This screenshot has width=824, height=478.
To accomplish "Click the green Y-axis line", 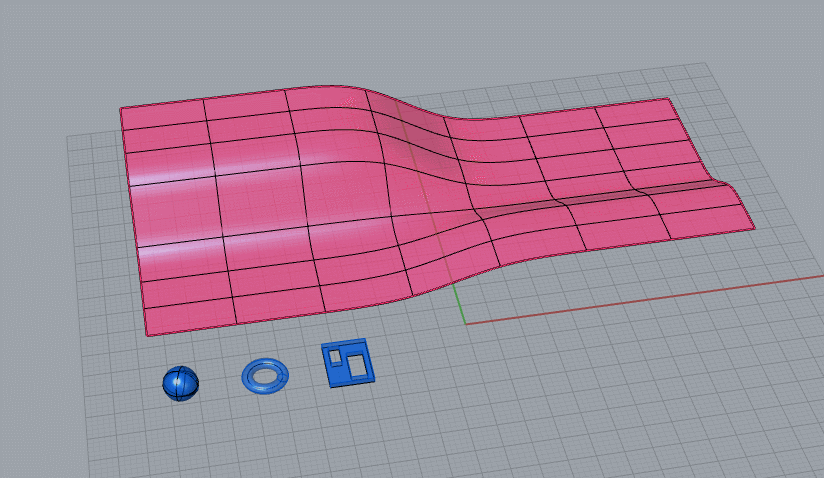I will 458,300.
